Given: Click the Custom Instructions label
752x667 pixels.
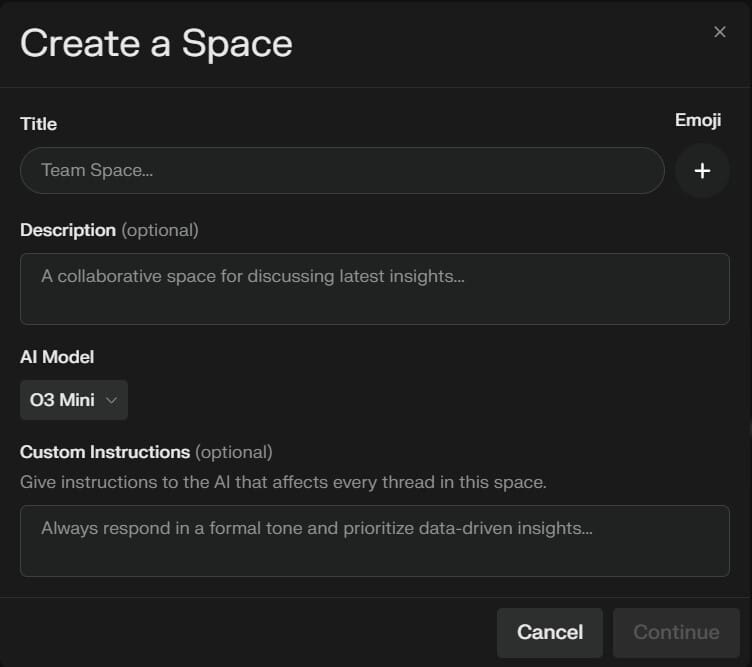Looking at the screenshot, I should 105,452.
